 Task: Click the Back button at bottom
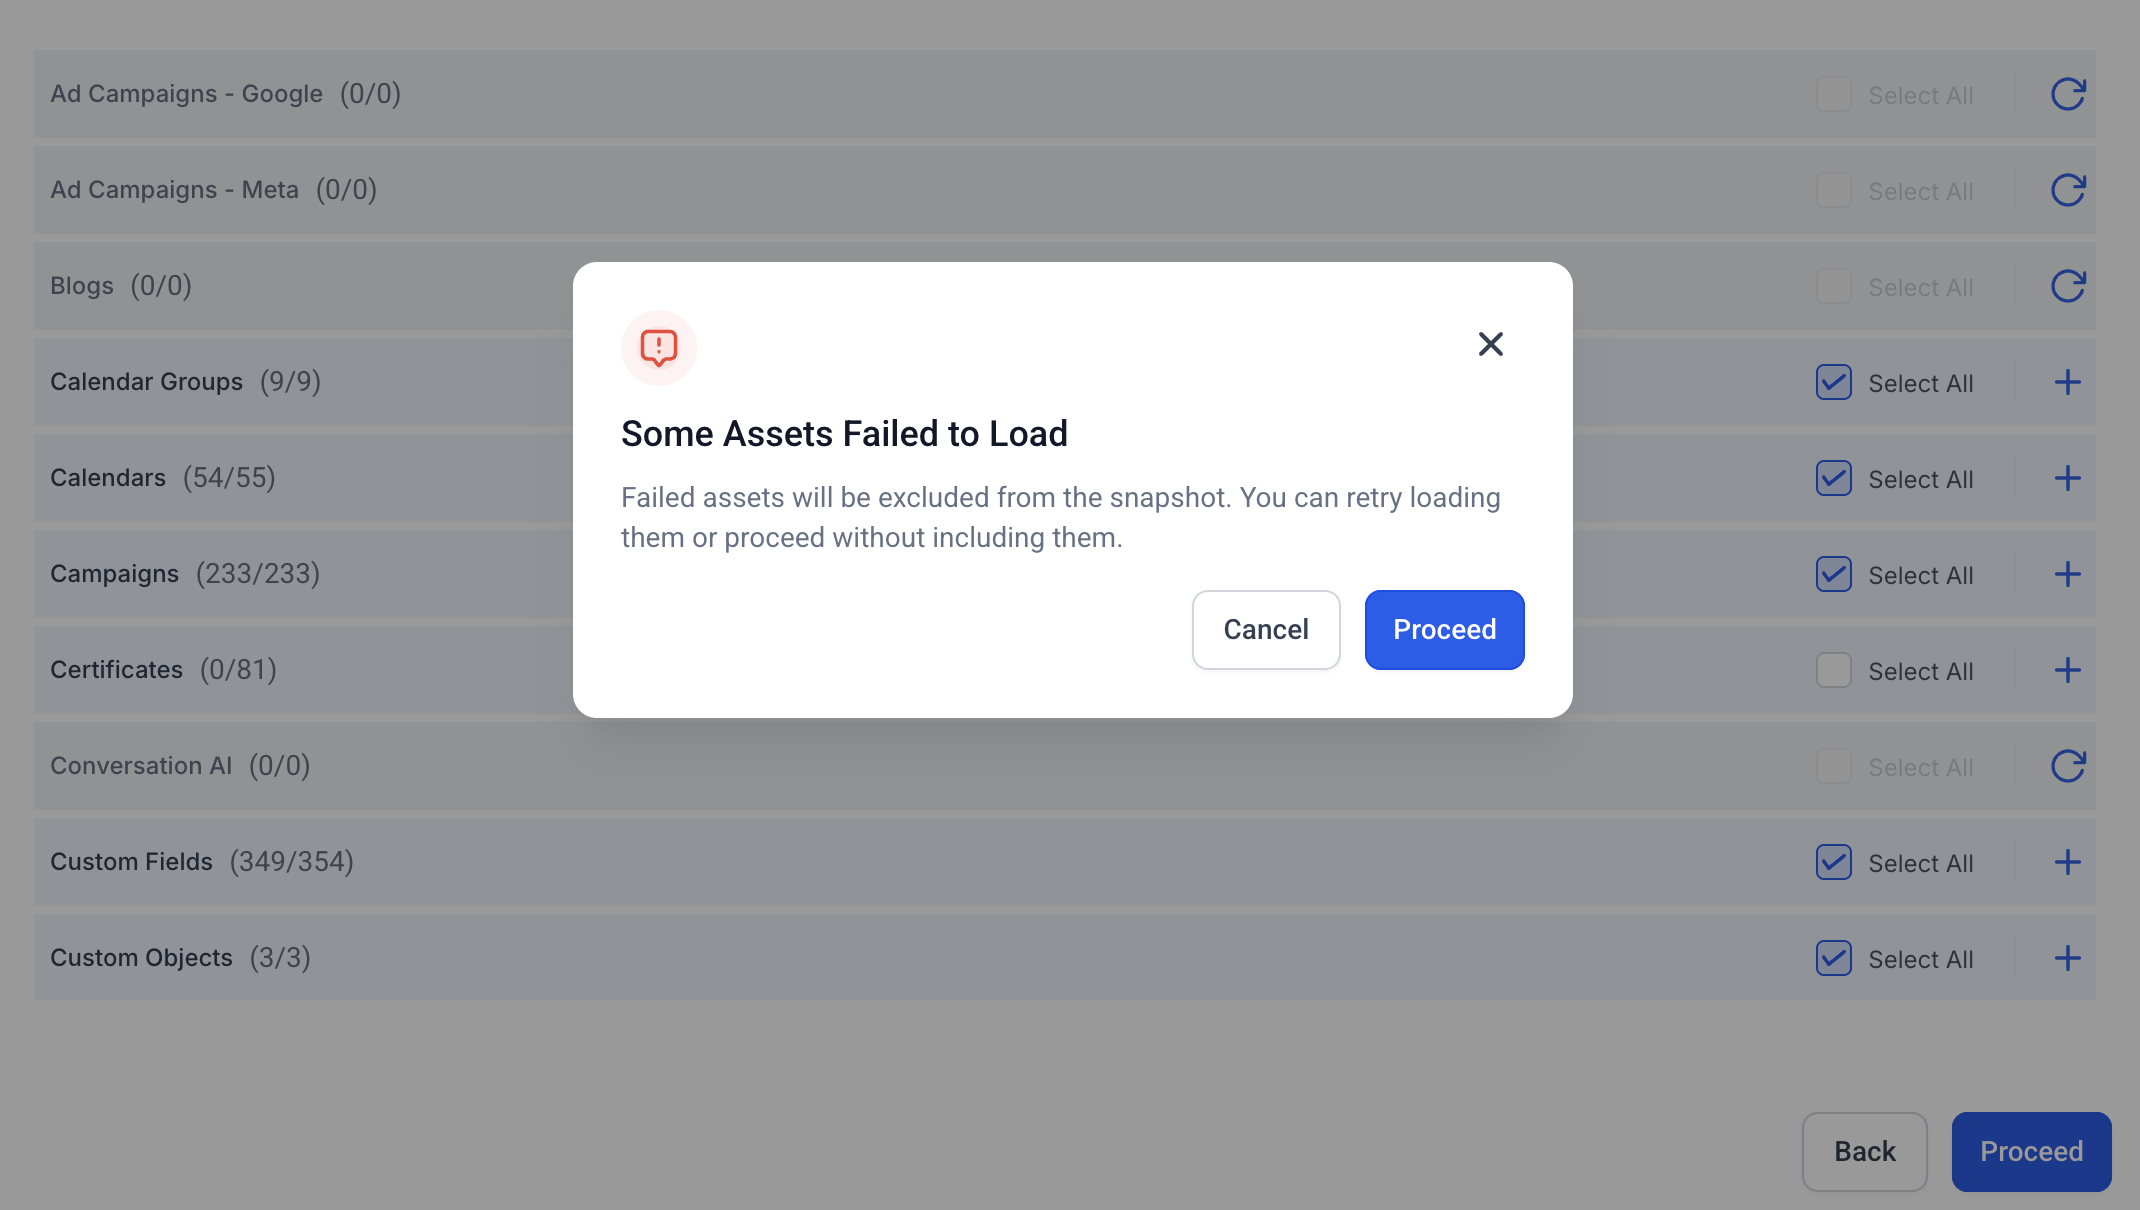(1864, 1152)
